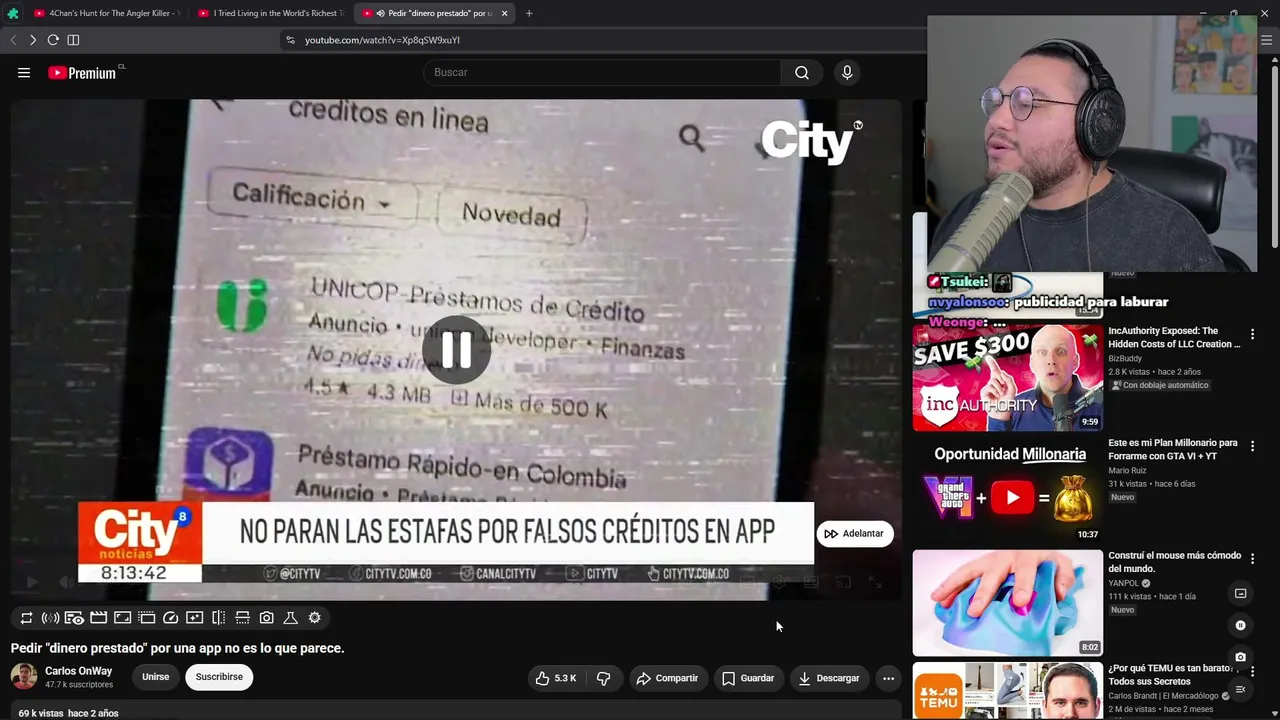Click the sparkle video filter icon
This screenshot has height=720, width=1280.
point(195,618)
